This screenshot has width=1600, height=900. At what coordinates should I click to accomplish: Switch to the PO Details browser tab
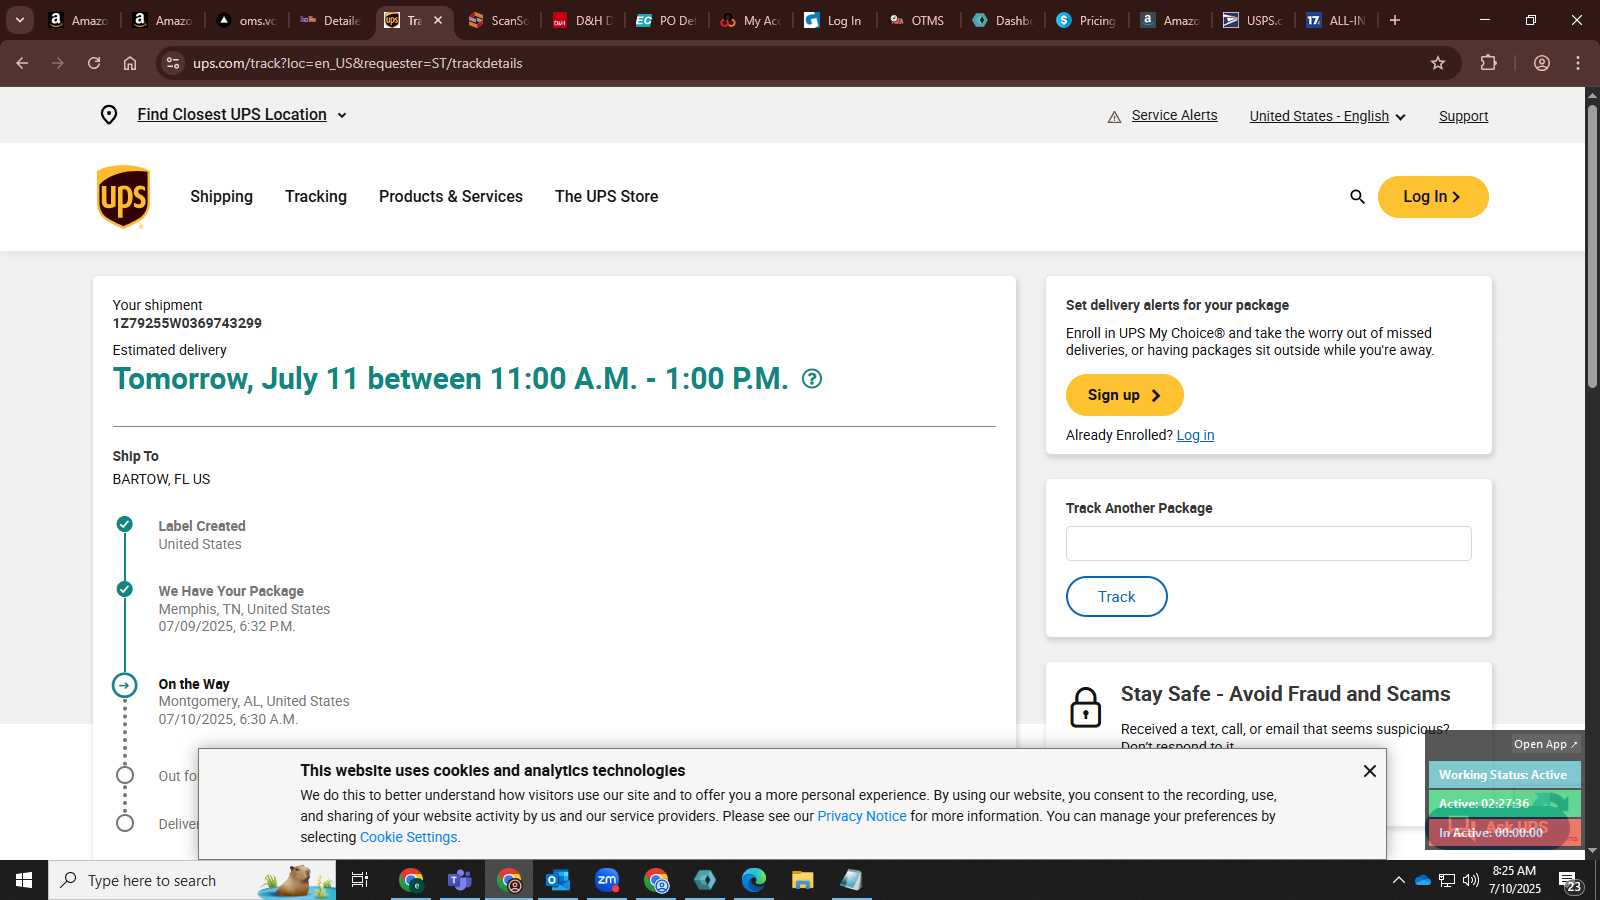click(666, 20)
